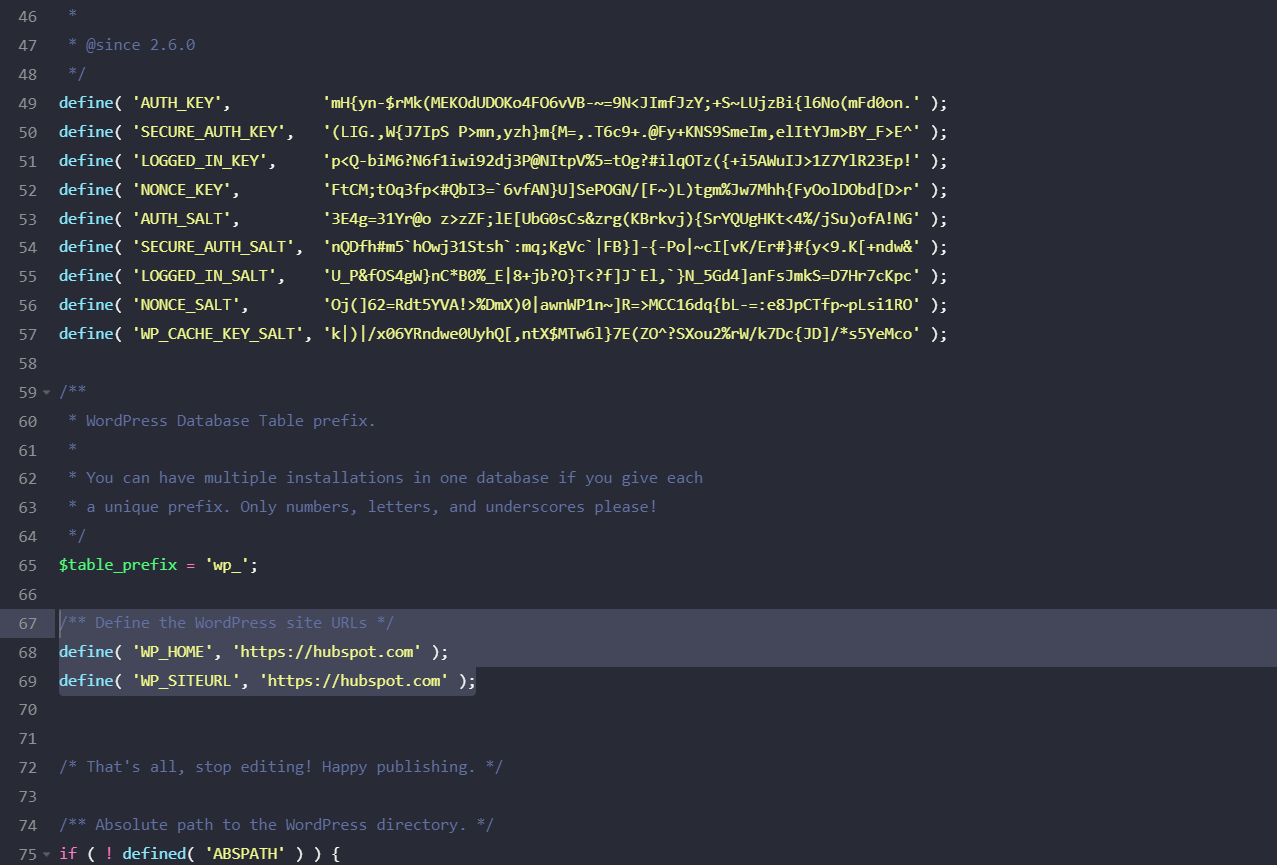Click line number 72 in the gutter
The image size is (1277, 865).
28,767
